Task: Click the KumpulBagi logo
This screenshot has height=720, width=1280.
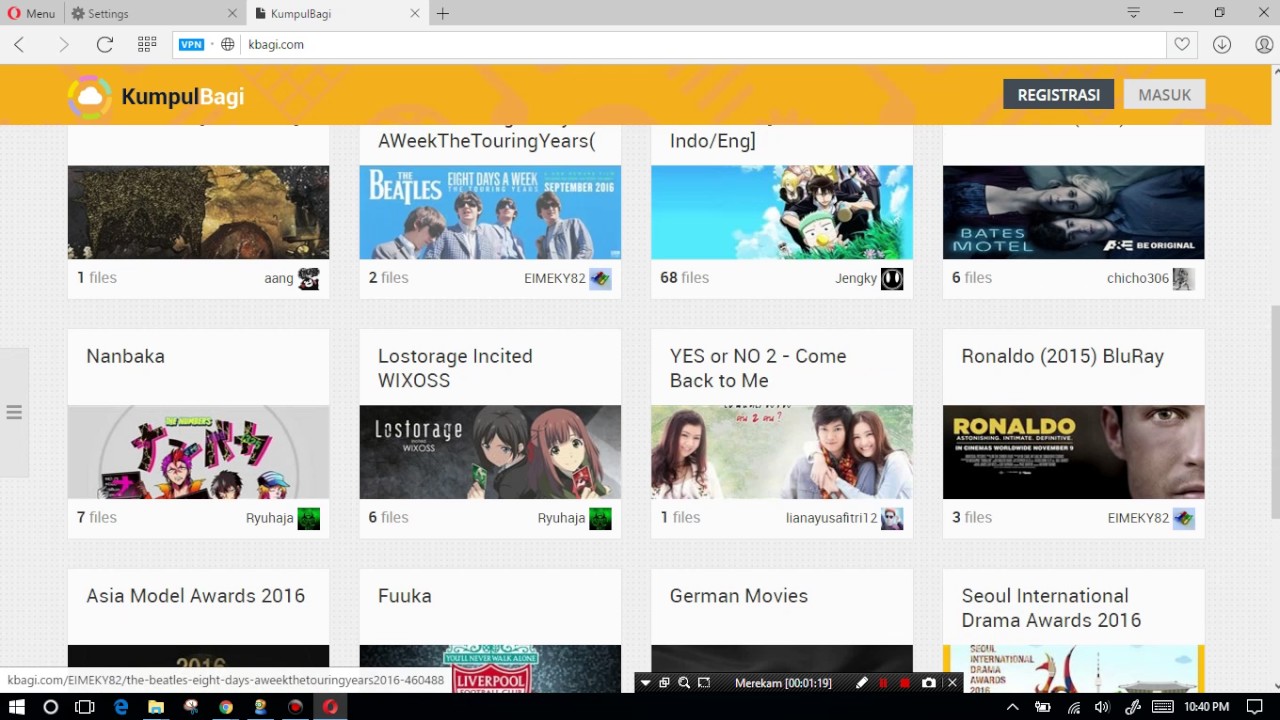Action: (156, 96)
